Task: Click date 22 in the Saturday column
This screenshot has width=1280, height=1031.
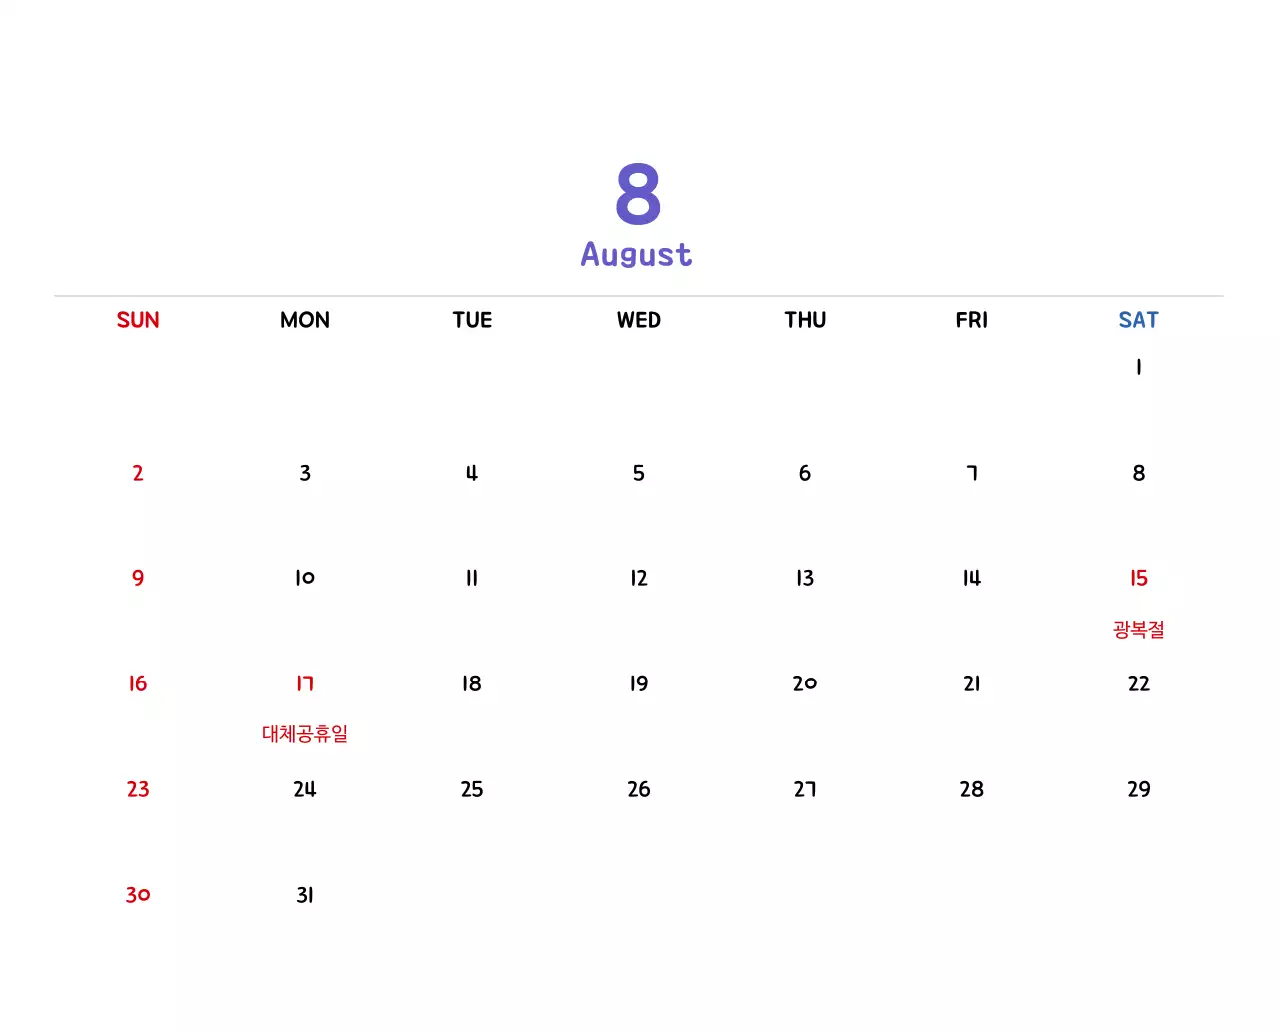Action: 1138,683
